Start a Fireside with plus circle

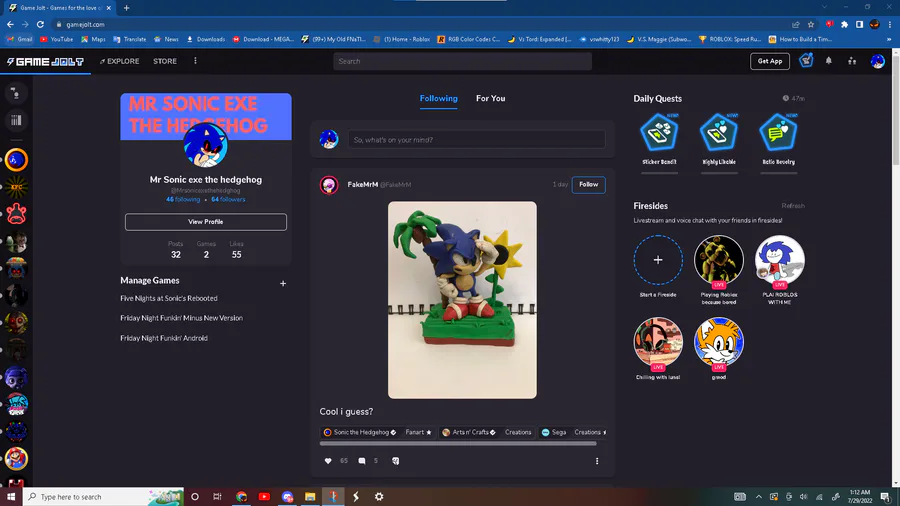tap(658, 260)
